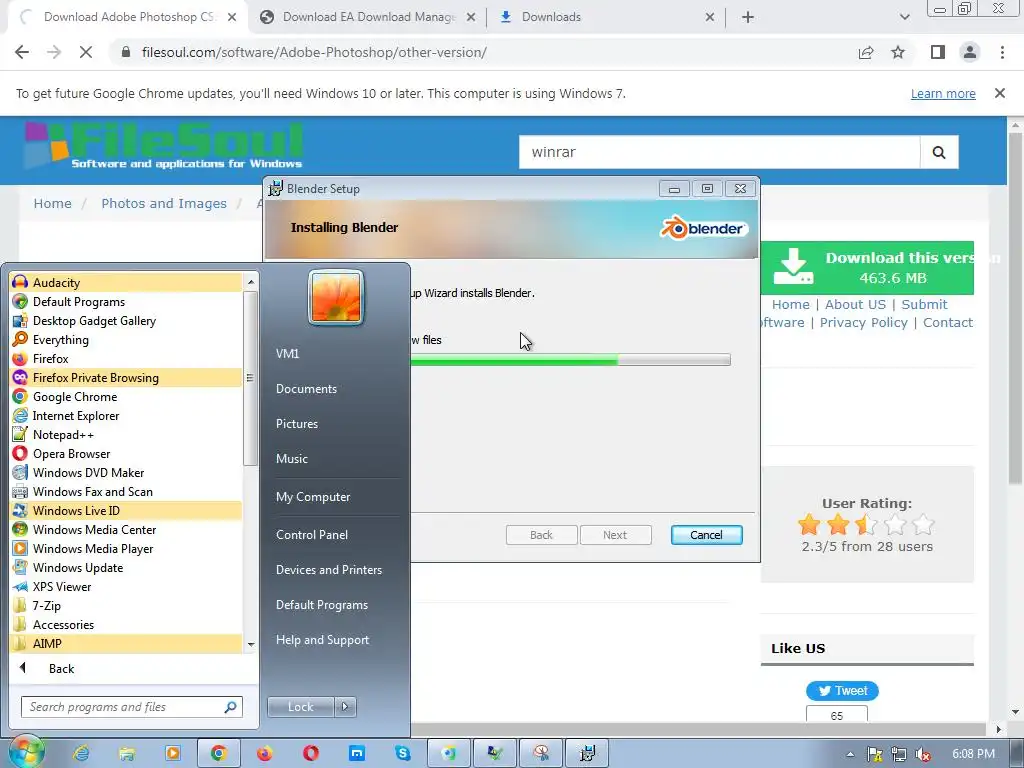
Task: Open Notepad++ in the Start menu
Action: click(x=126, y=434)
